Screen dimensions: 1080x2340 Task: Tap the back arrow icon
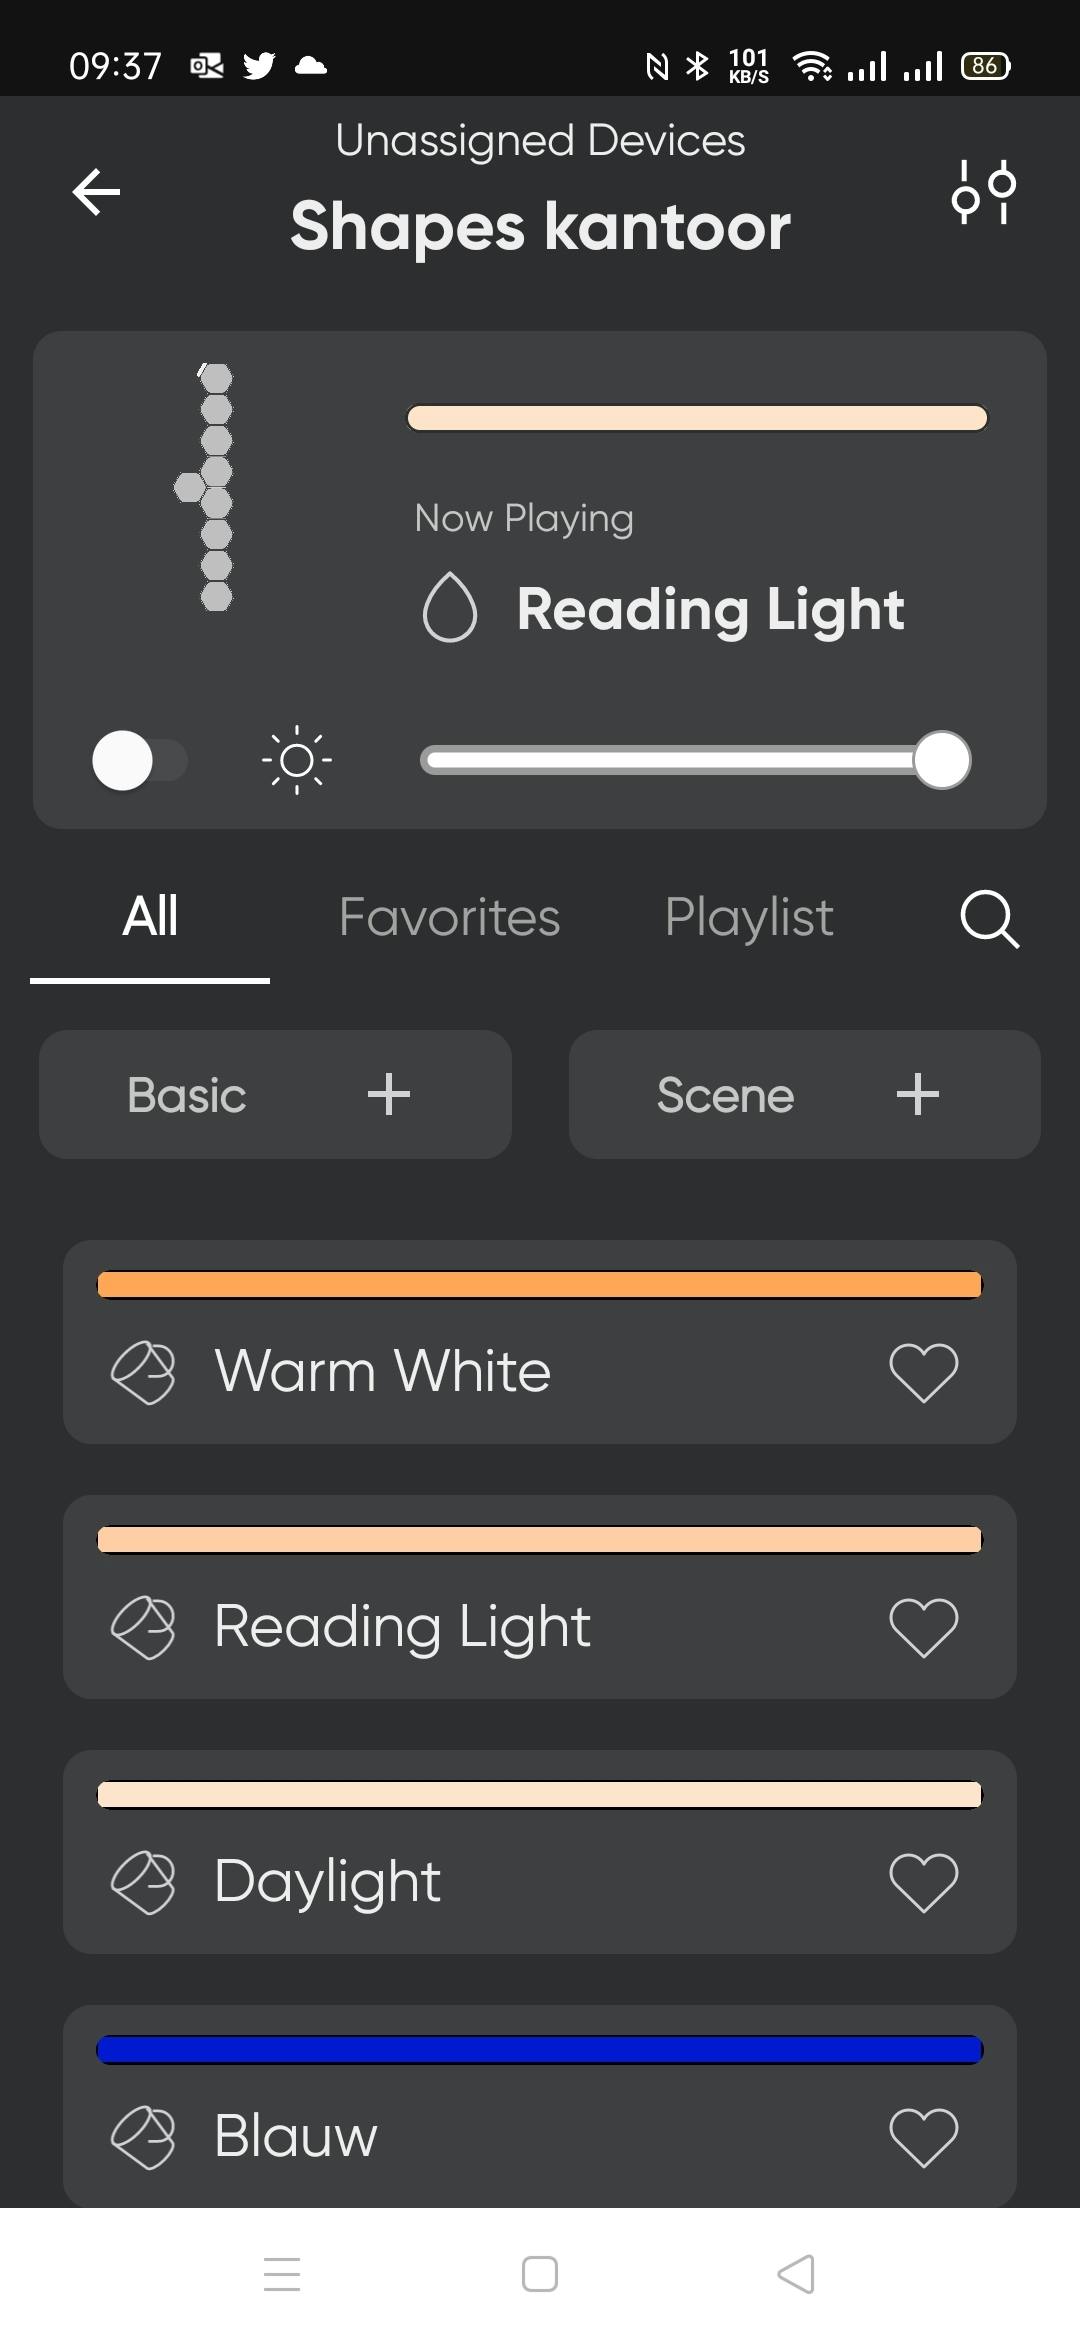pos(97,191)
